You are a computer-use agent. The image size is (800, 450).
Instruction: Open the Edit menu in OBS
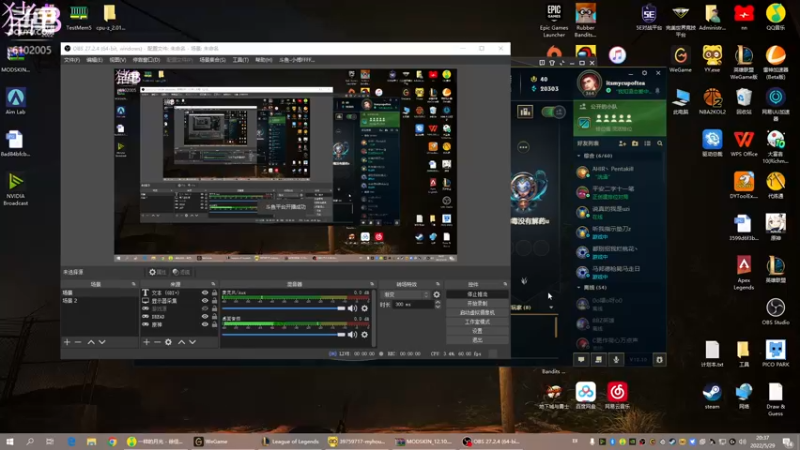[94, 60]
